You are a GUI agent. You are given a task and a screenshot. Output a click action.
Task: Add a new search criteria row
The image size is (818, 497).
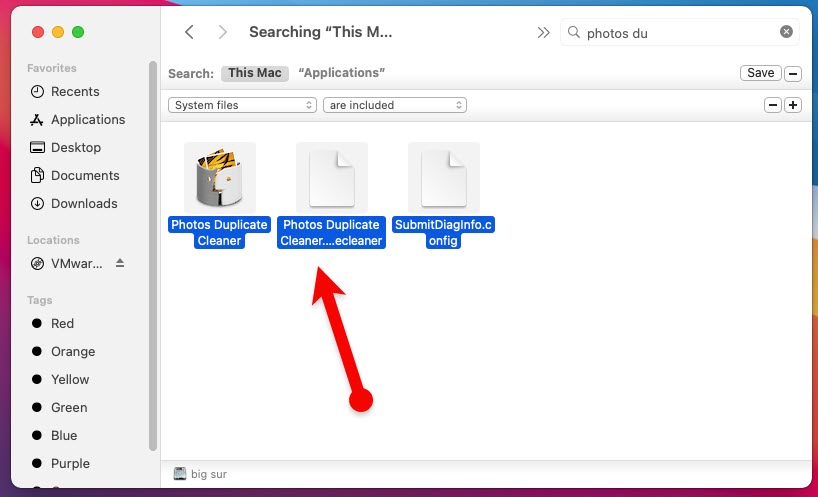pyautogui.click(x=793, y=105)
